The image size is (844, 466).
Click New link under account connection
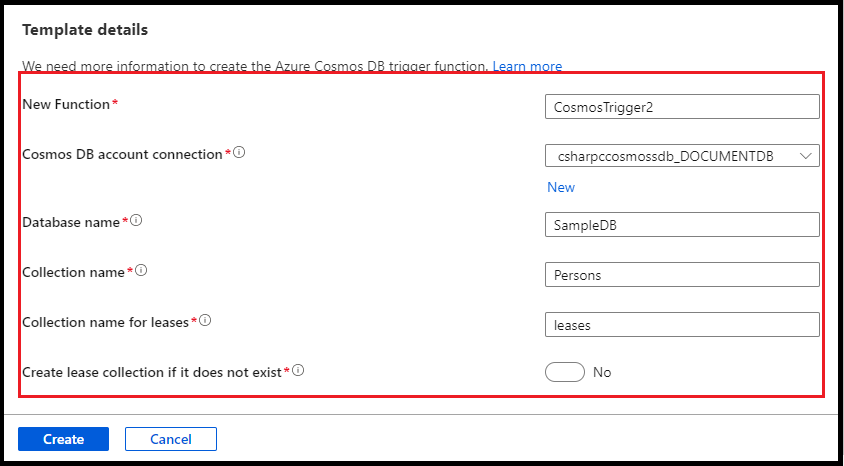click(561, 187)
